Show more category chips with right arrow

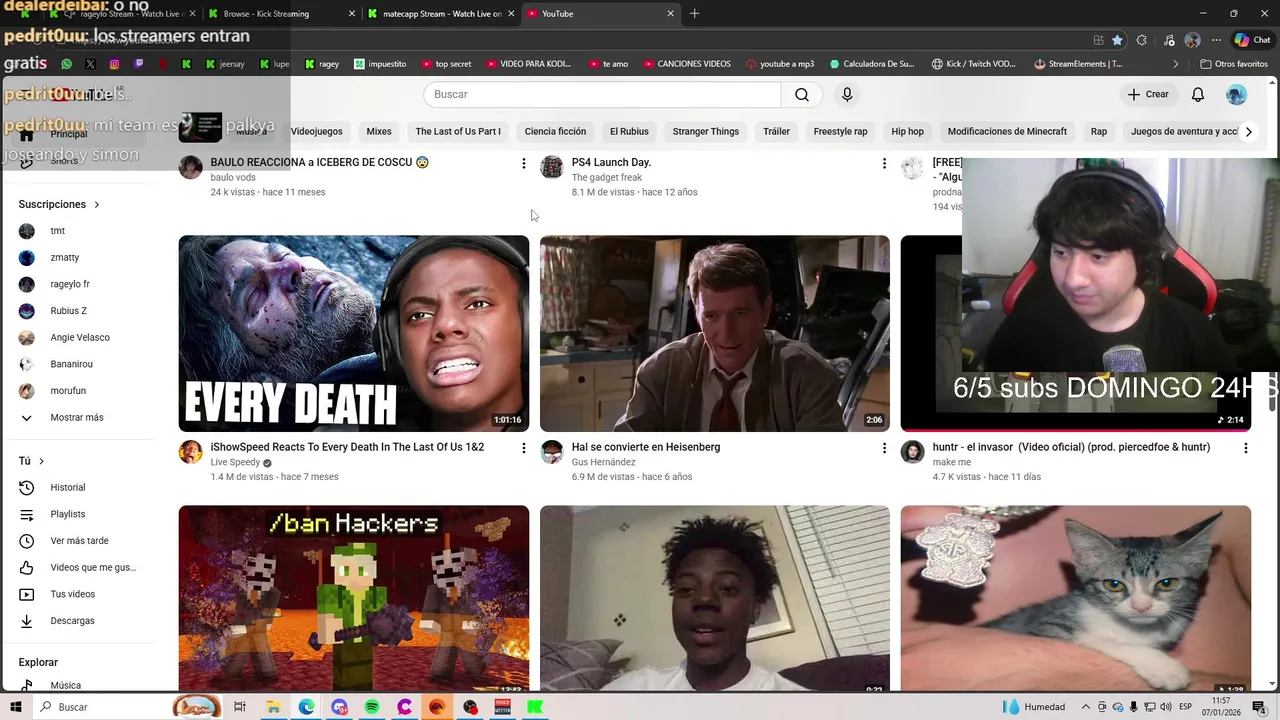tap(1248, 131)
